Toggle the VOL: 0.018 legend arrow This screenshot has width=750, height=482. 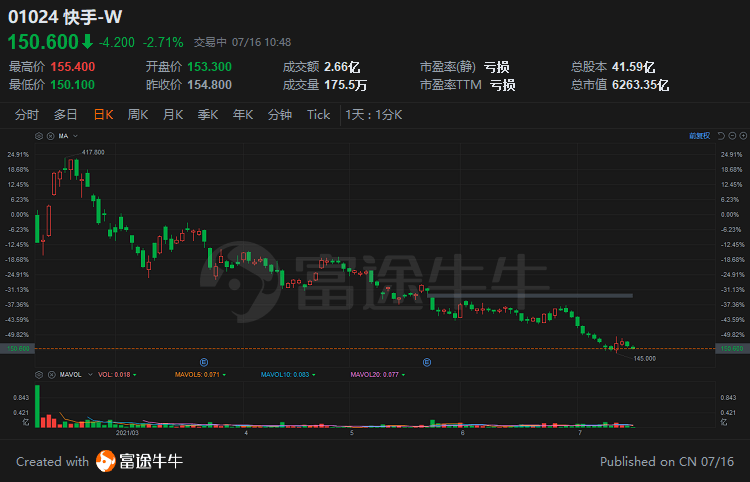click(134, 375)
